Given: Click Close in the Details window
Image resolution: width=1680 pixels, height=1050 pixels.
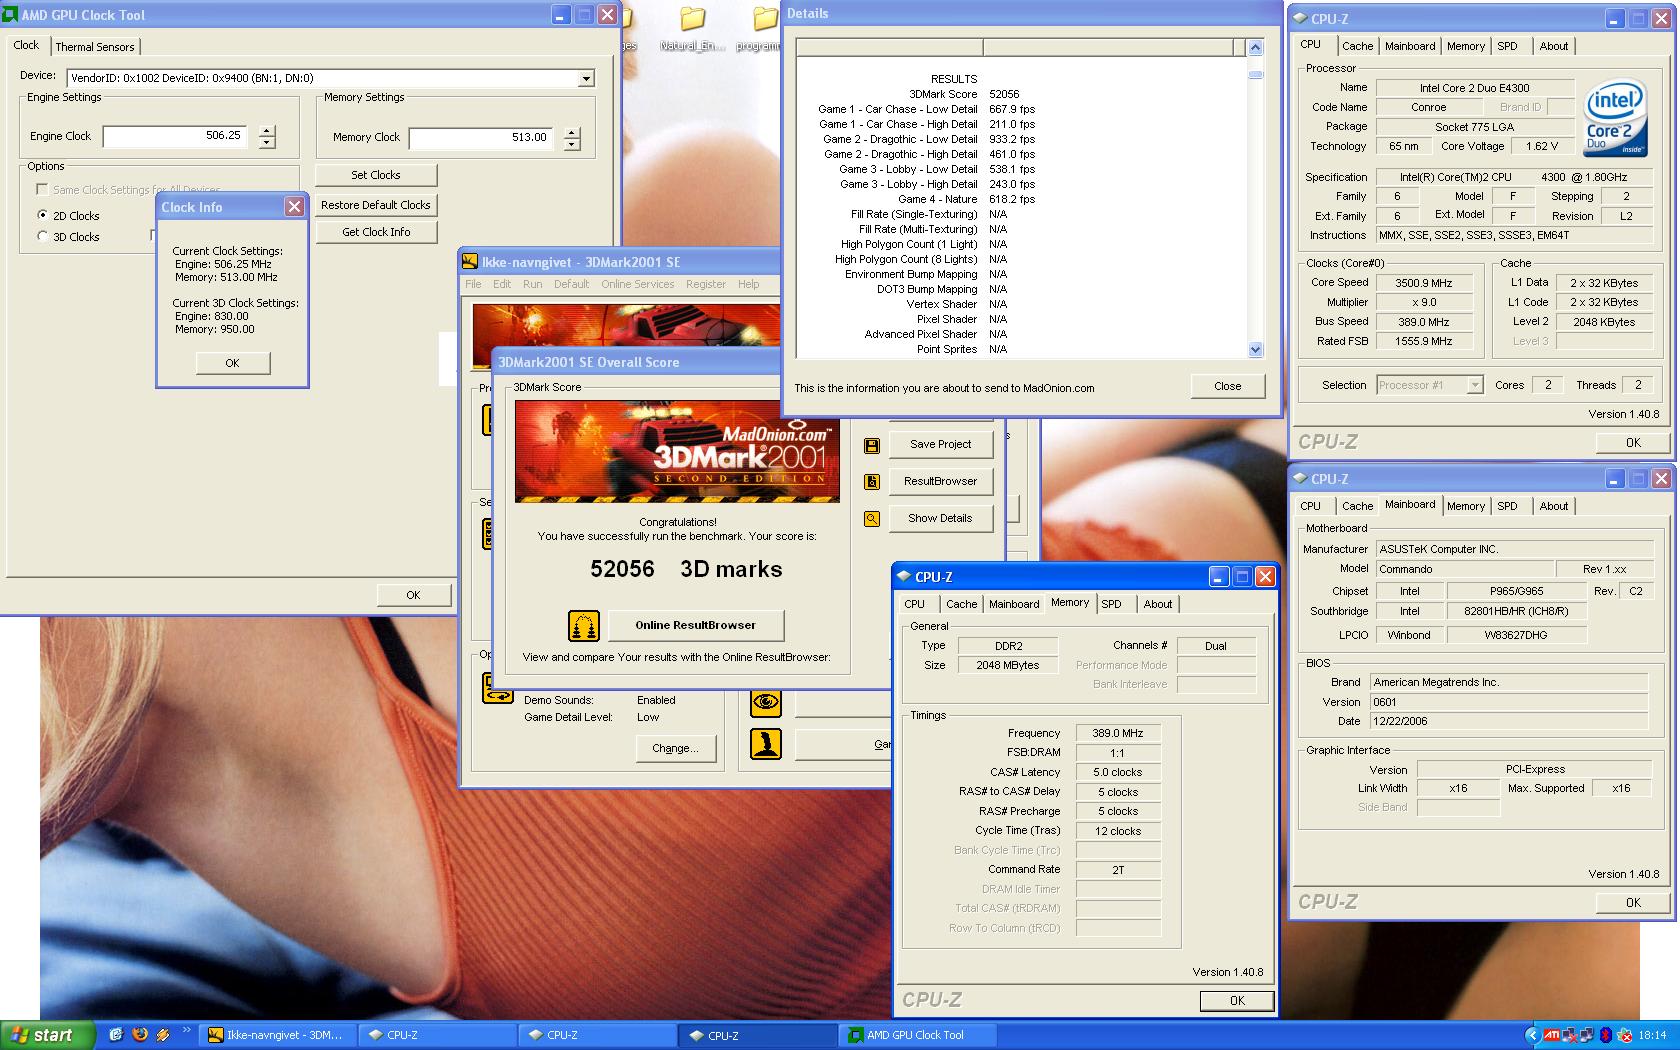Looking at the screenshot, I should click(1228, 386).
